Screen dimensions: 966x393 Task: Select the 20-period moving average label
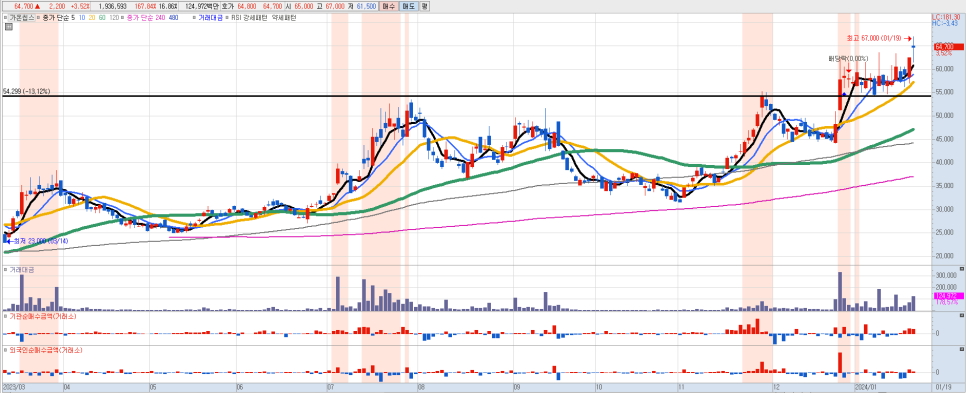click(92, 18)
